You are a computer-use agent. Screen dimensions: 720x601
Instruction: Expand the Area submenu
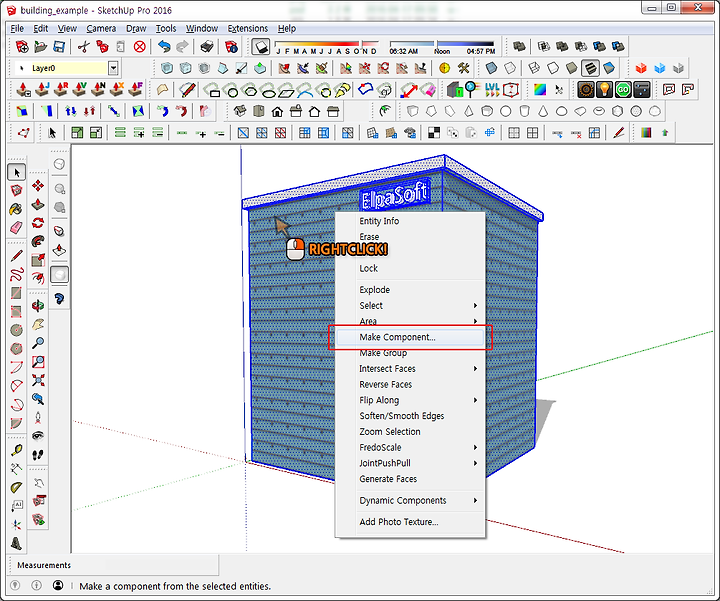click(x=411, y=321)
